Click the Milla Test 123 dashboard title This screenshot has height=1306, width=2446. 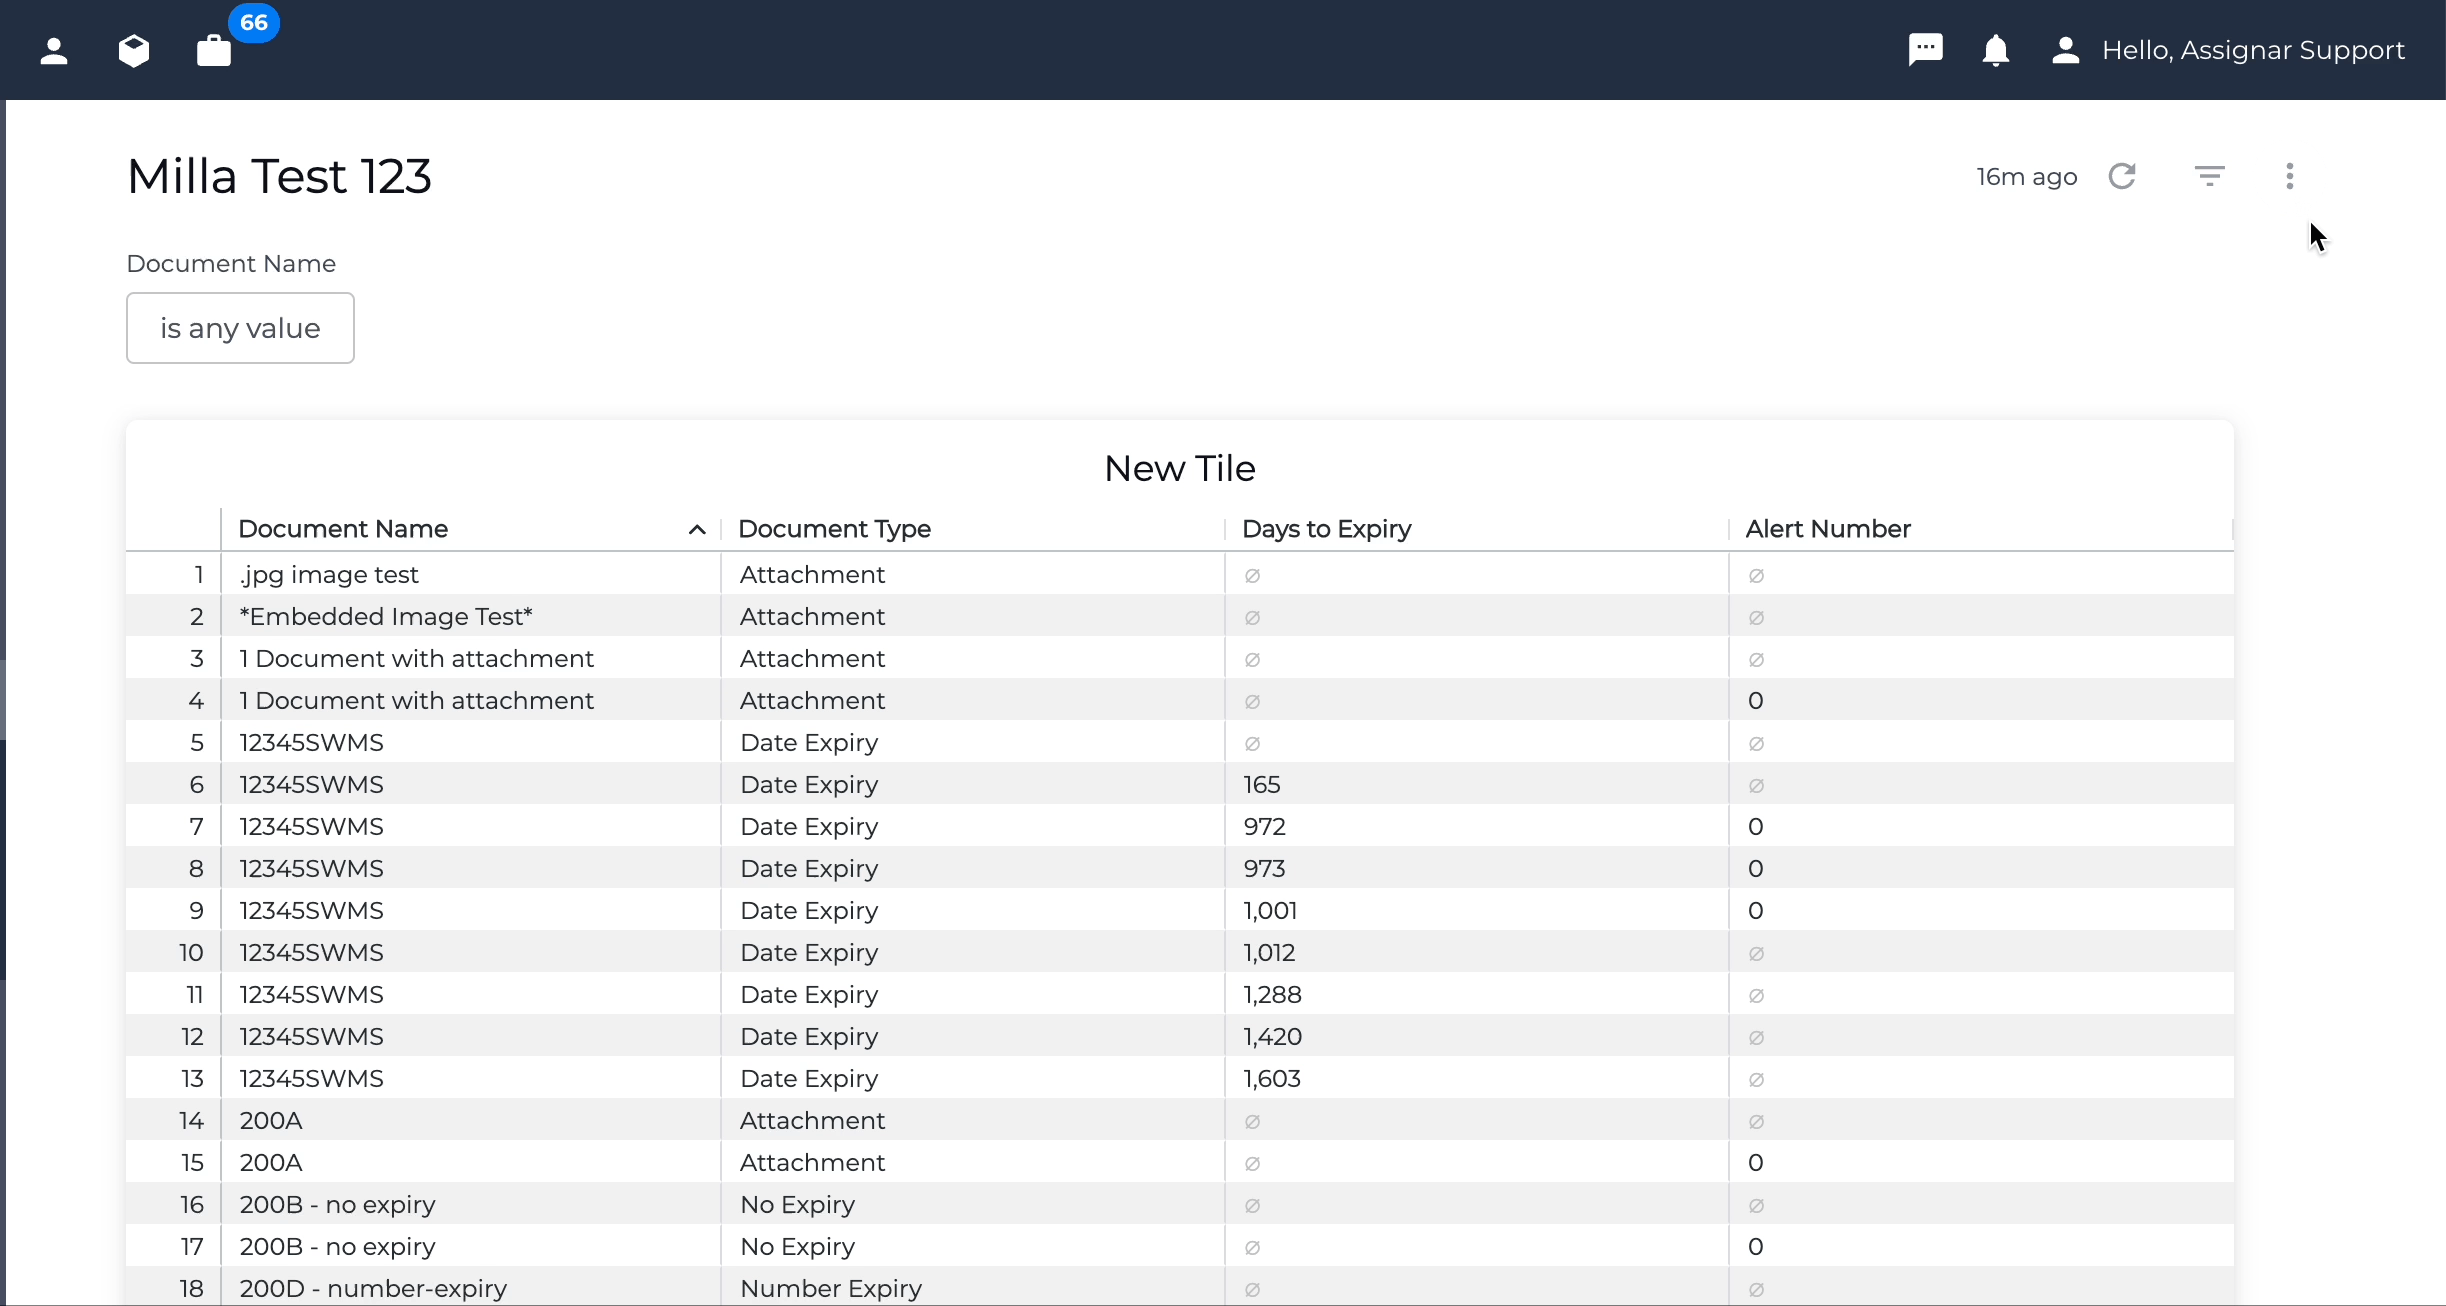click(279, 176)
